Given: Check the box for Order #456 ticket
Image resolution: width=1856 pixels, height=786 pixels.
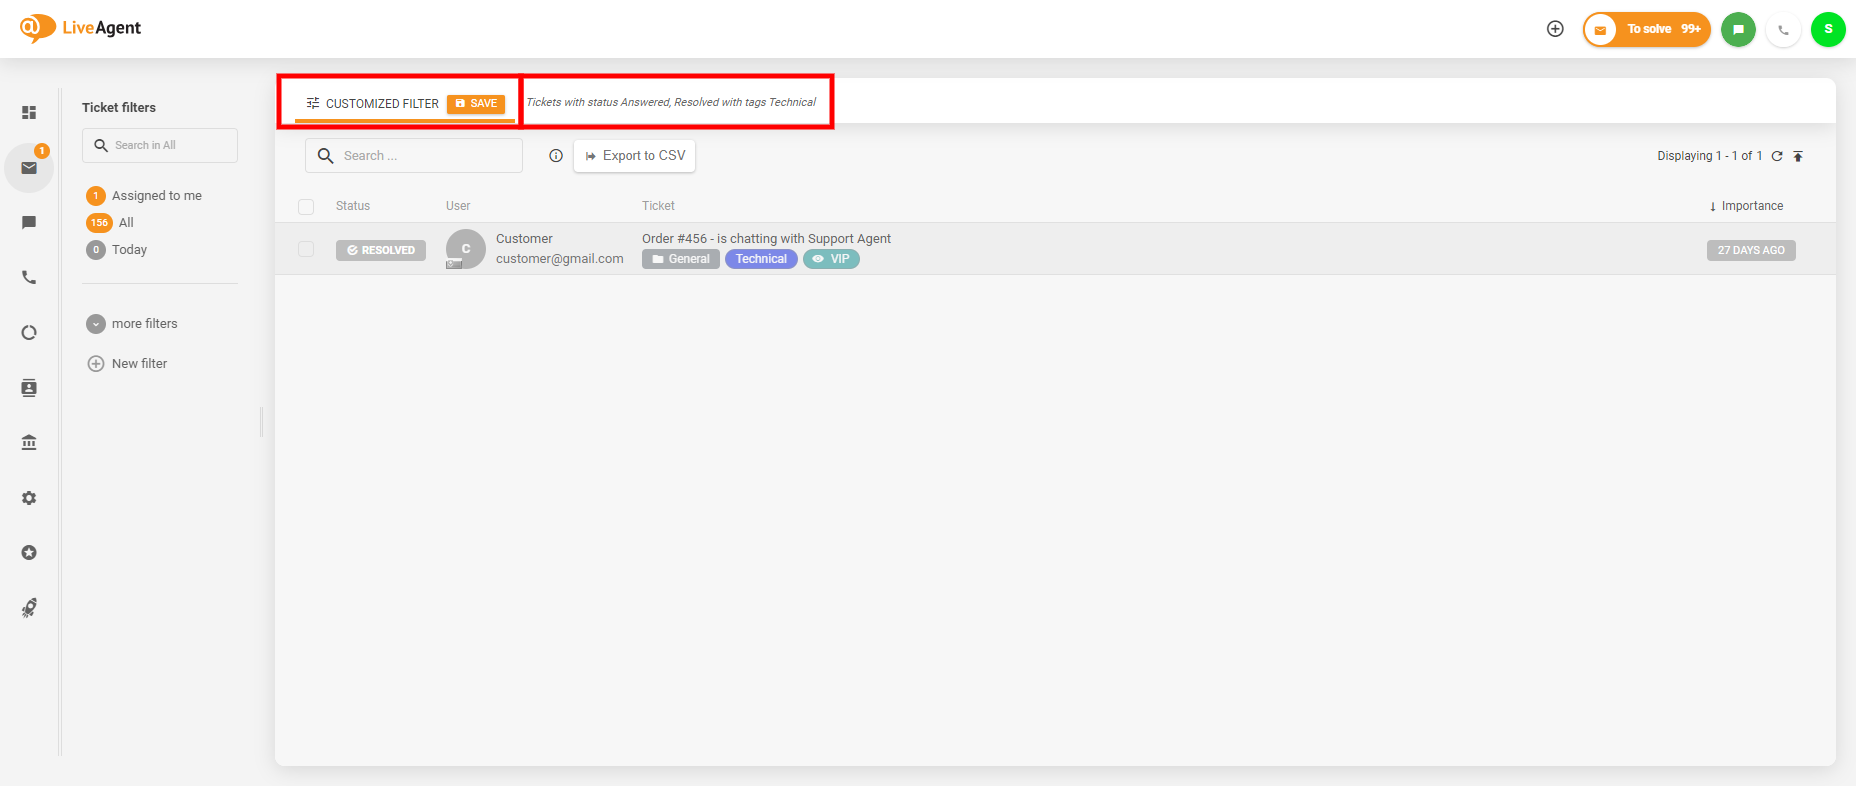Looking at the screenshot, I should point(306,249).
